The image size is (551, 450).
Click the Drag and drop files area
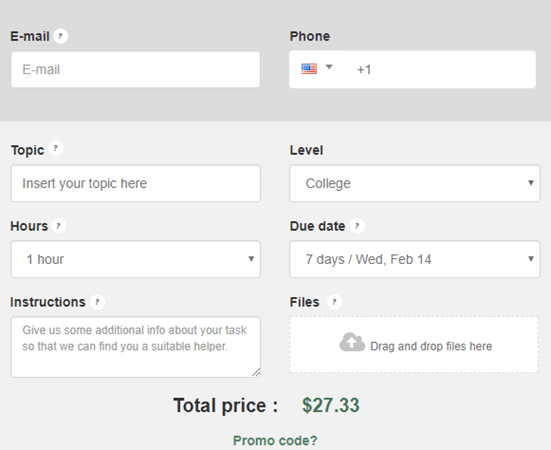(414, 344)
